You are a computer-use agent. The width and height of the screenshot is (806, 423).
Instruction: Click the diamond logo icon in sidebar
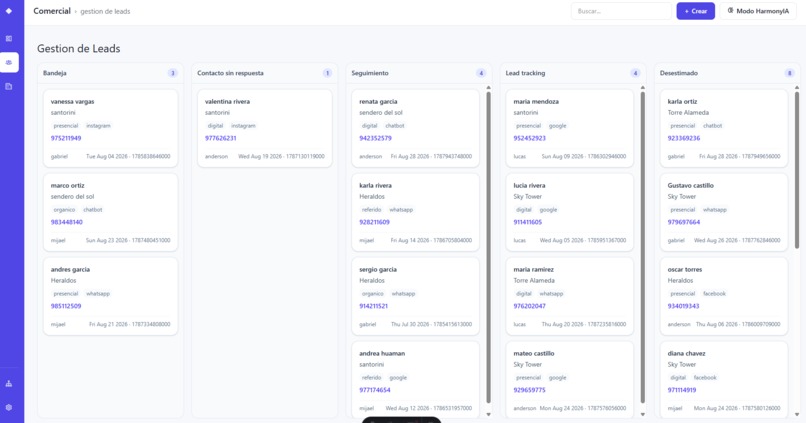pos(9,11)
